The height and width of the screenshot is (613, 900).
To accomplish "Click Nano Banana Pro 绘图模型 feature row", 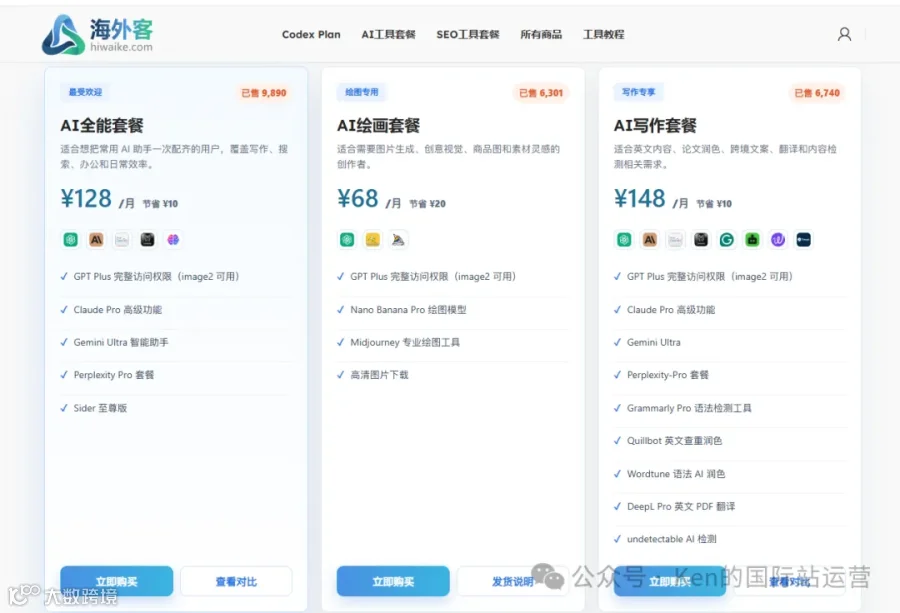I will point(408,310).
